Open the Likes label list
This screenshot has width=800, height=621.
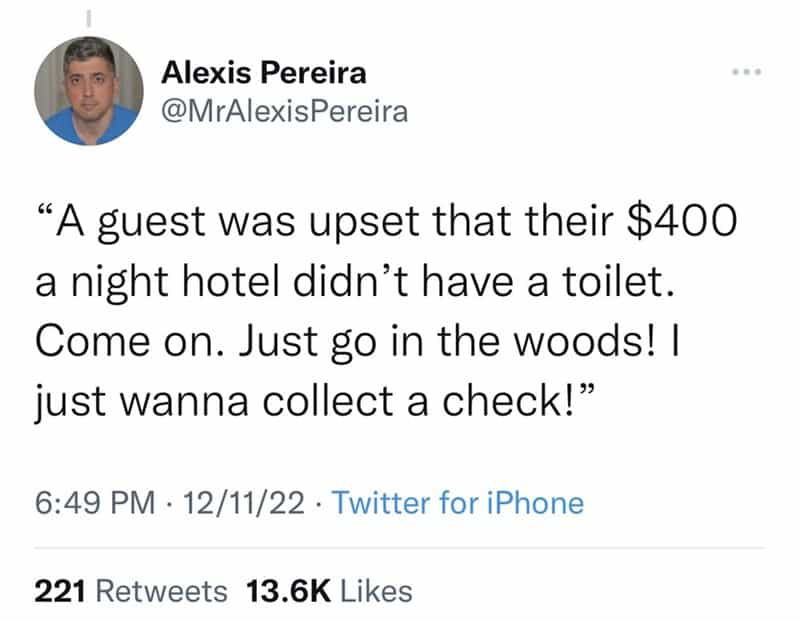376,591
